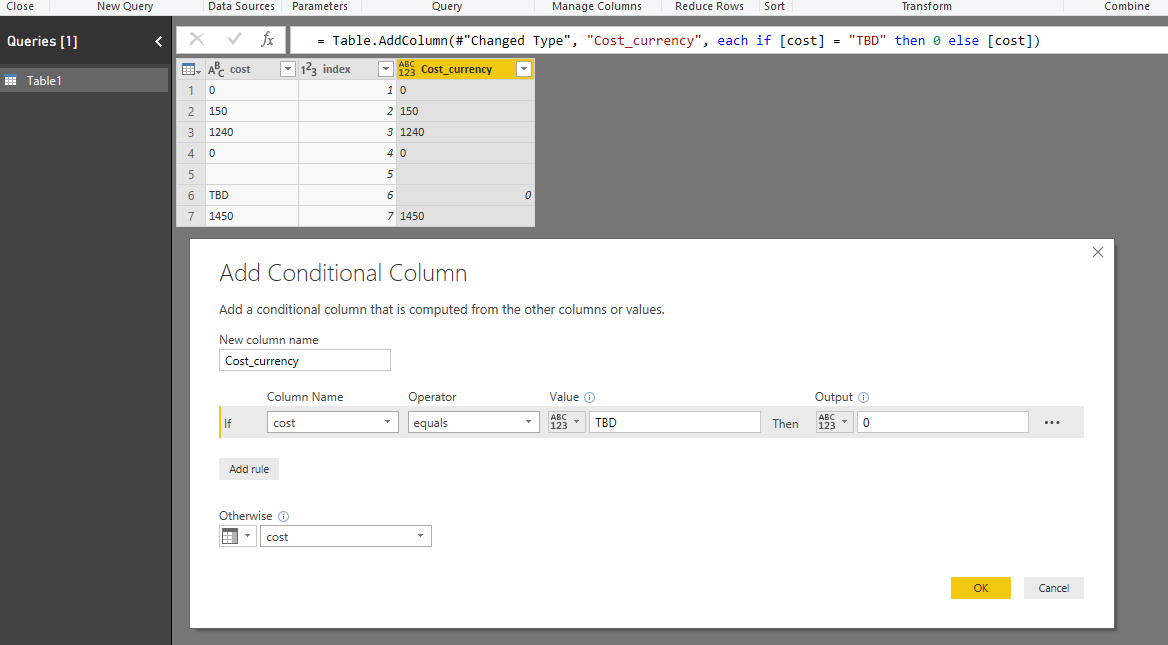Select the Queries [1] pane title
This screenshot has height=645, width=1168.
[x=42, y=42]
